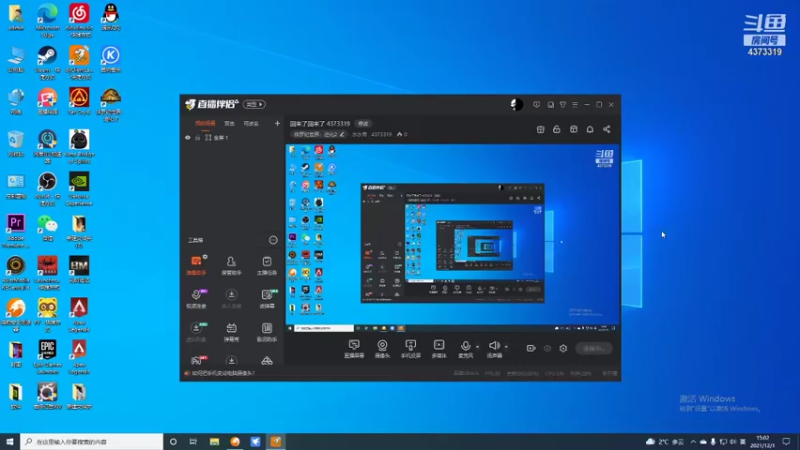
Task: Select the orange active scene tab
Action: click(x=205, y=123)
